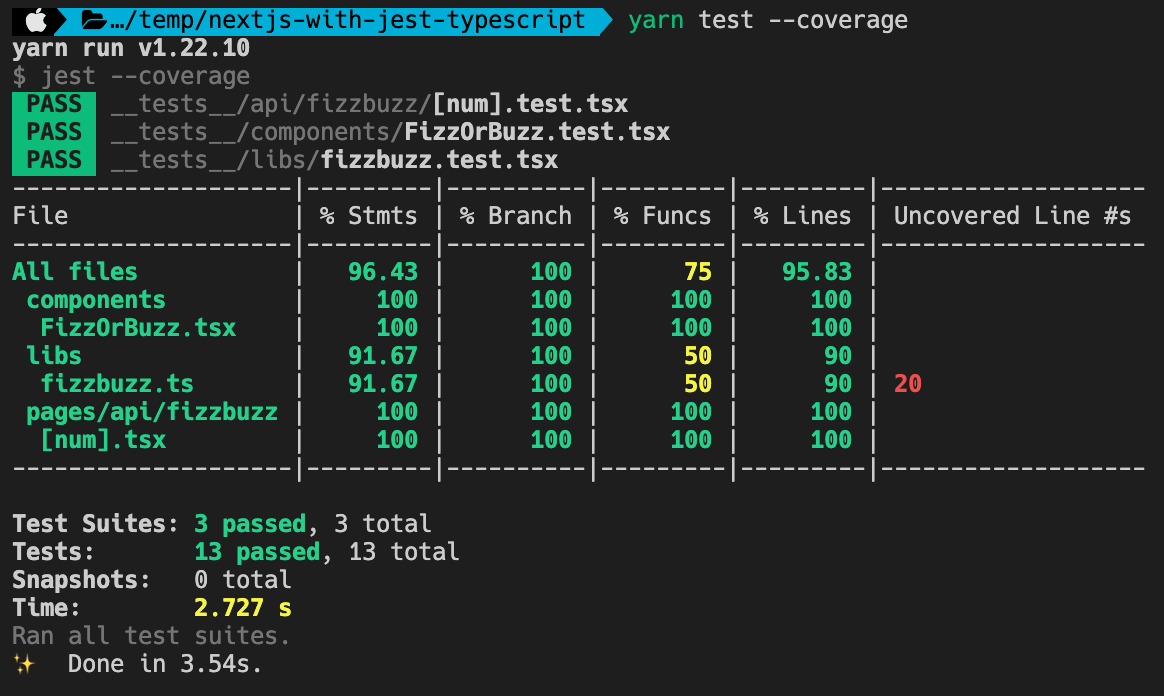Click the 'FizzOrBuzz.tsx' row label

click(138, 328)
